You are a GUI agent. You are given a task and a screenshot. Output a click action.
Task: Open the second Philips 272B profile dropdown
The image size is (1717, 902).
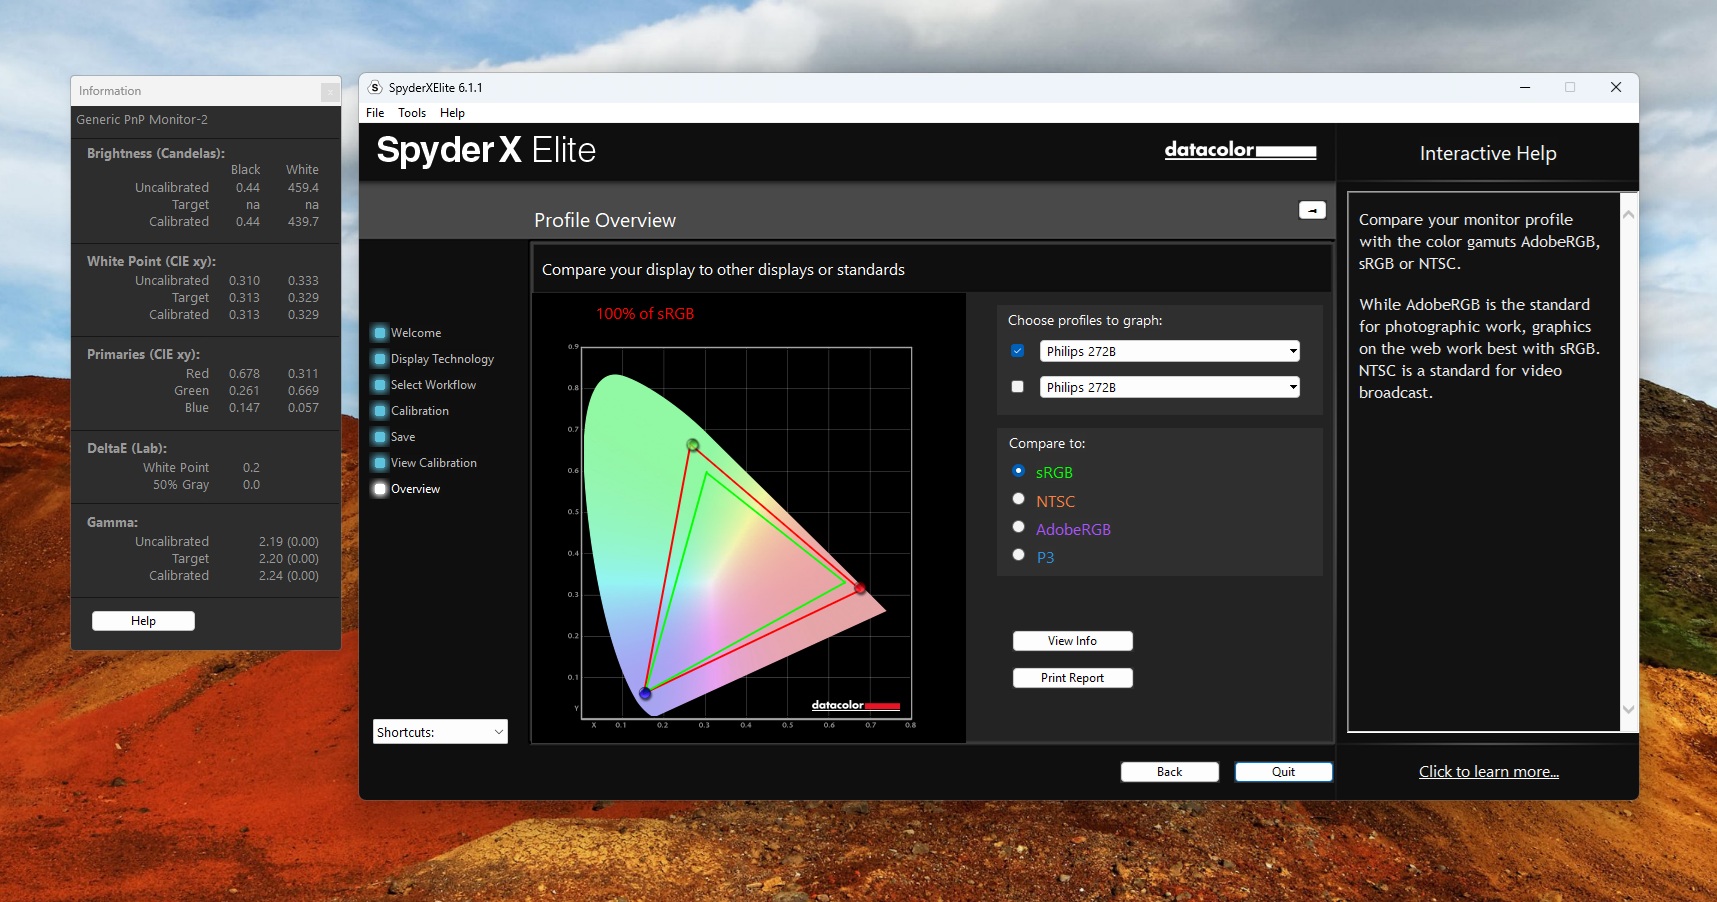pos(1170,387)
